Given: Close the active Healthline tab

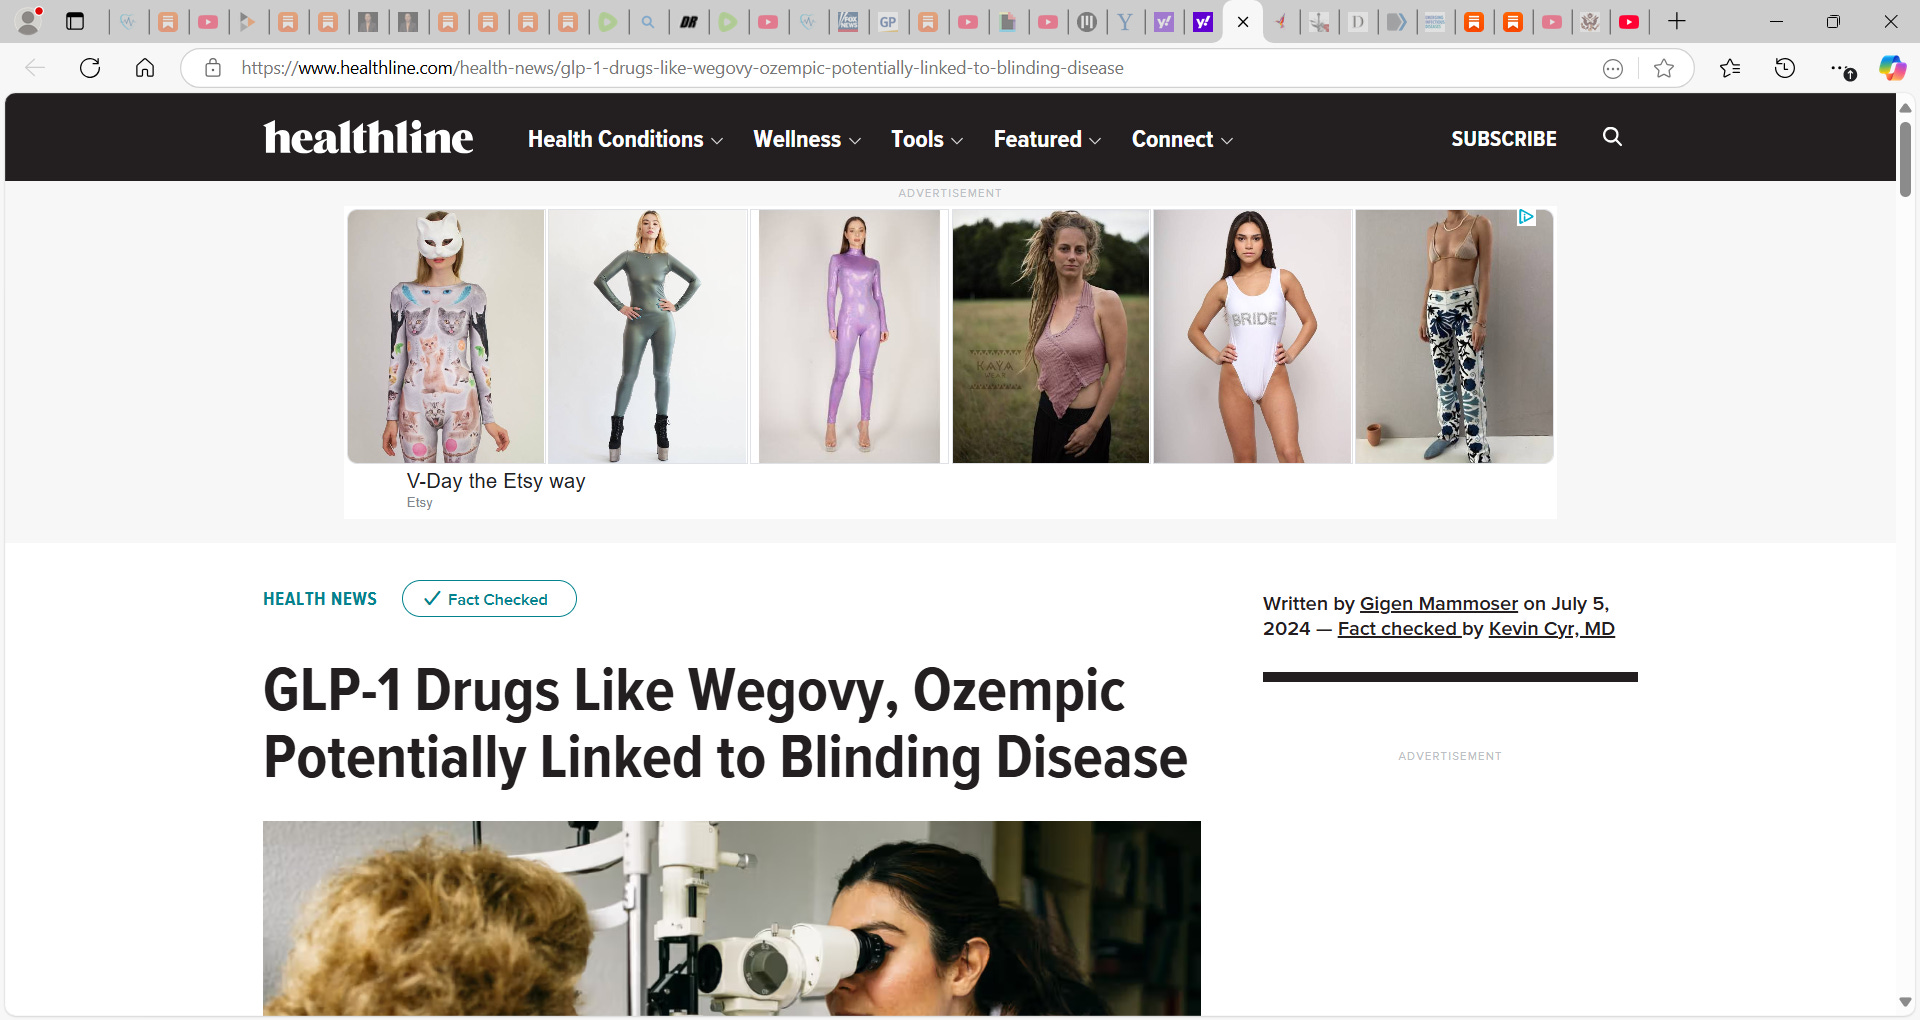Looking at the screenshot, I should (x=1243, y=22).
